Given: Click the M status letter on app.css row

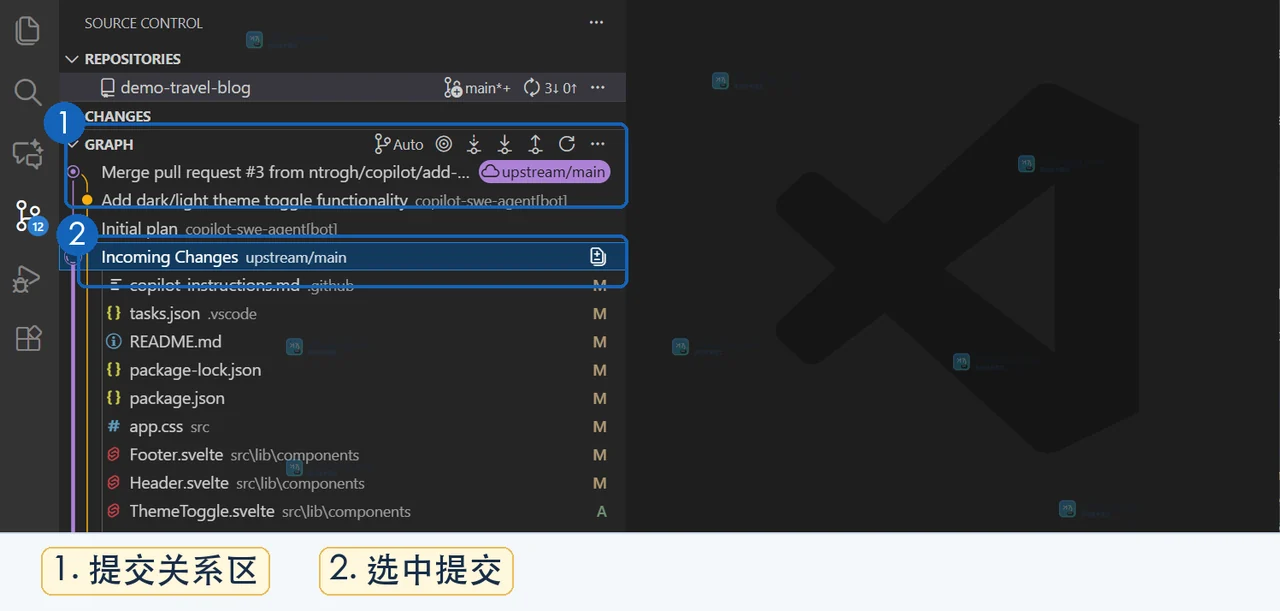Looking at the screenshot, I should [x=600, y=426].
